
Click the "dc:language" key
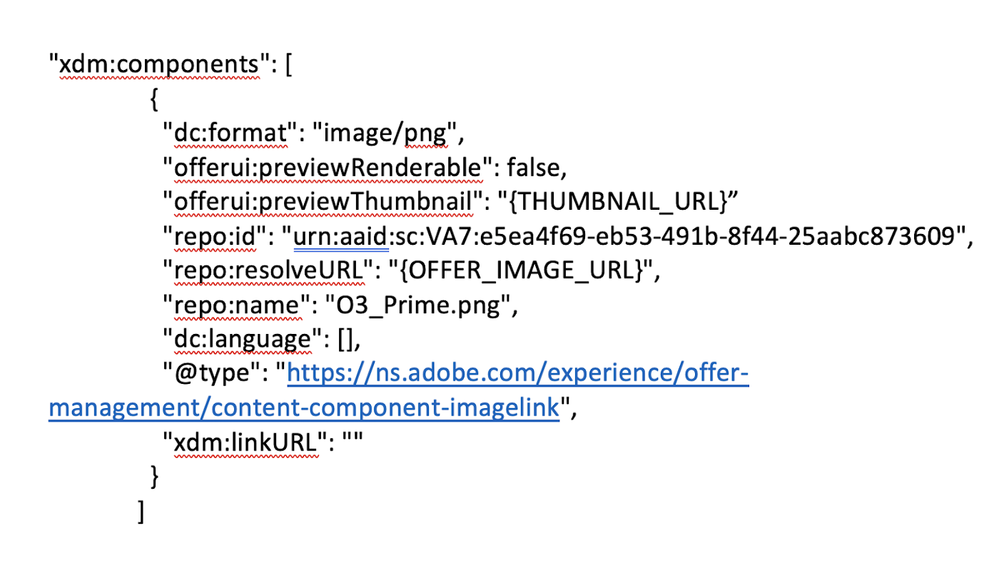tap(241, 339)
